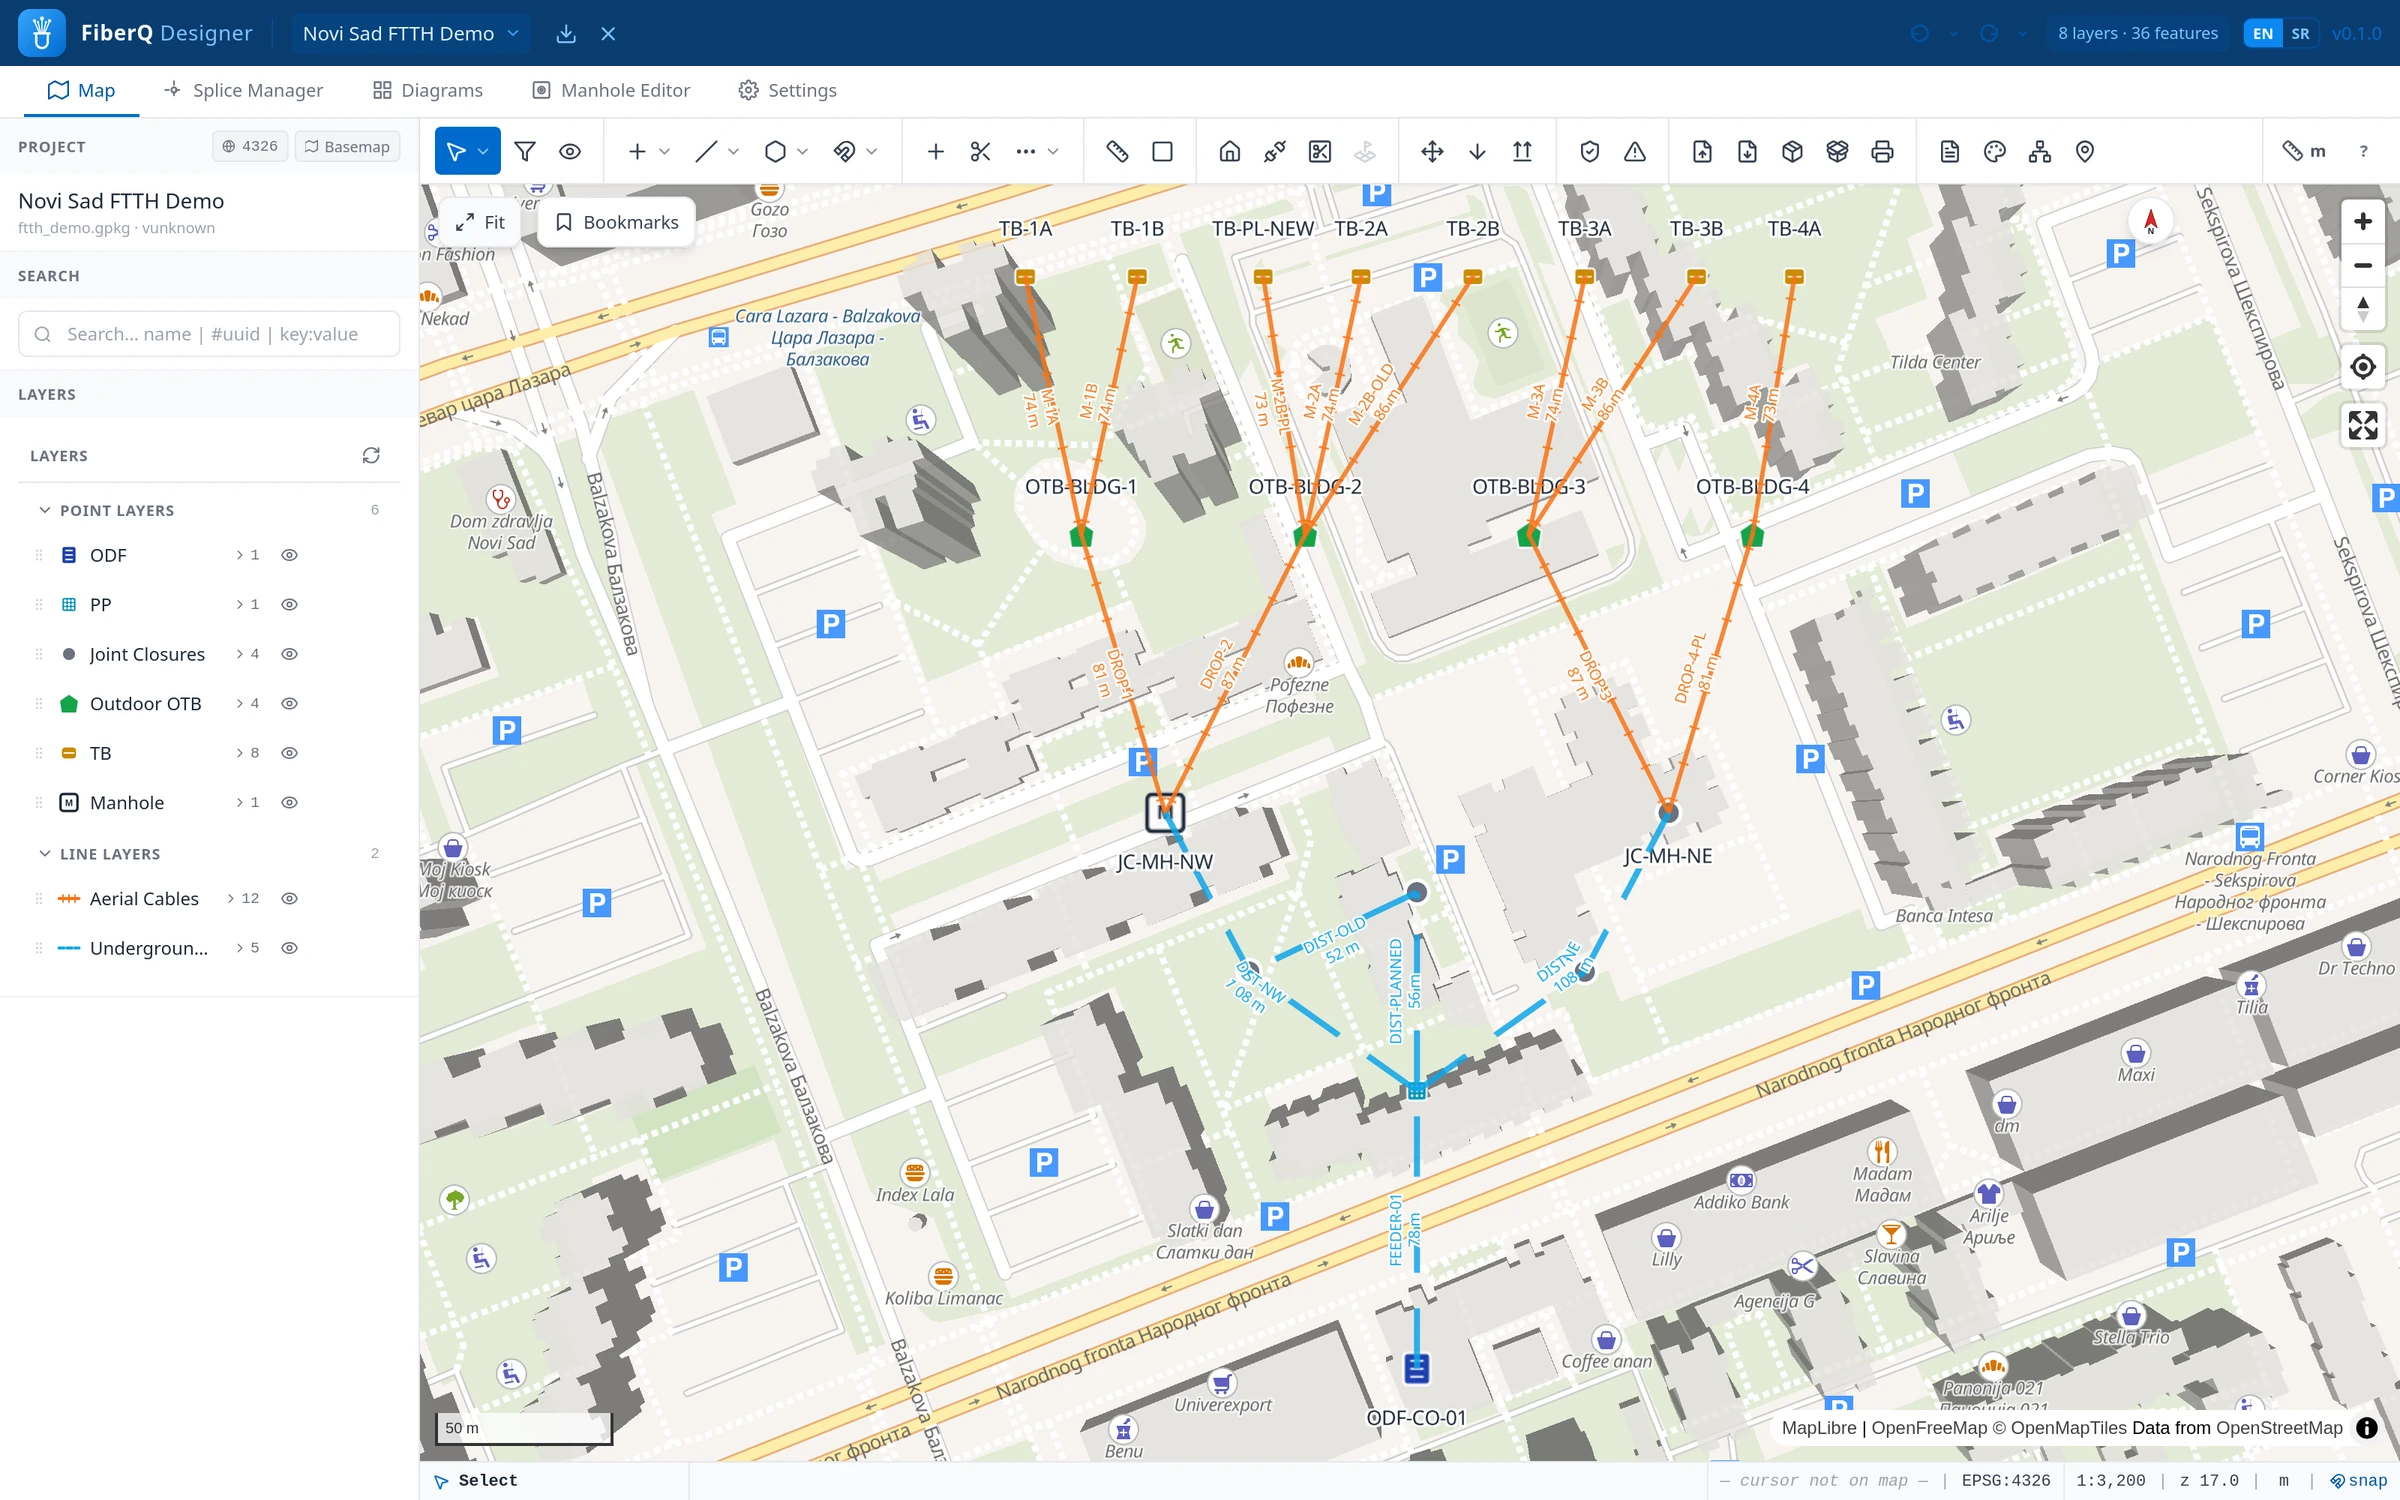
Task: Select the four-arrow move tool
Action: 1432,151
